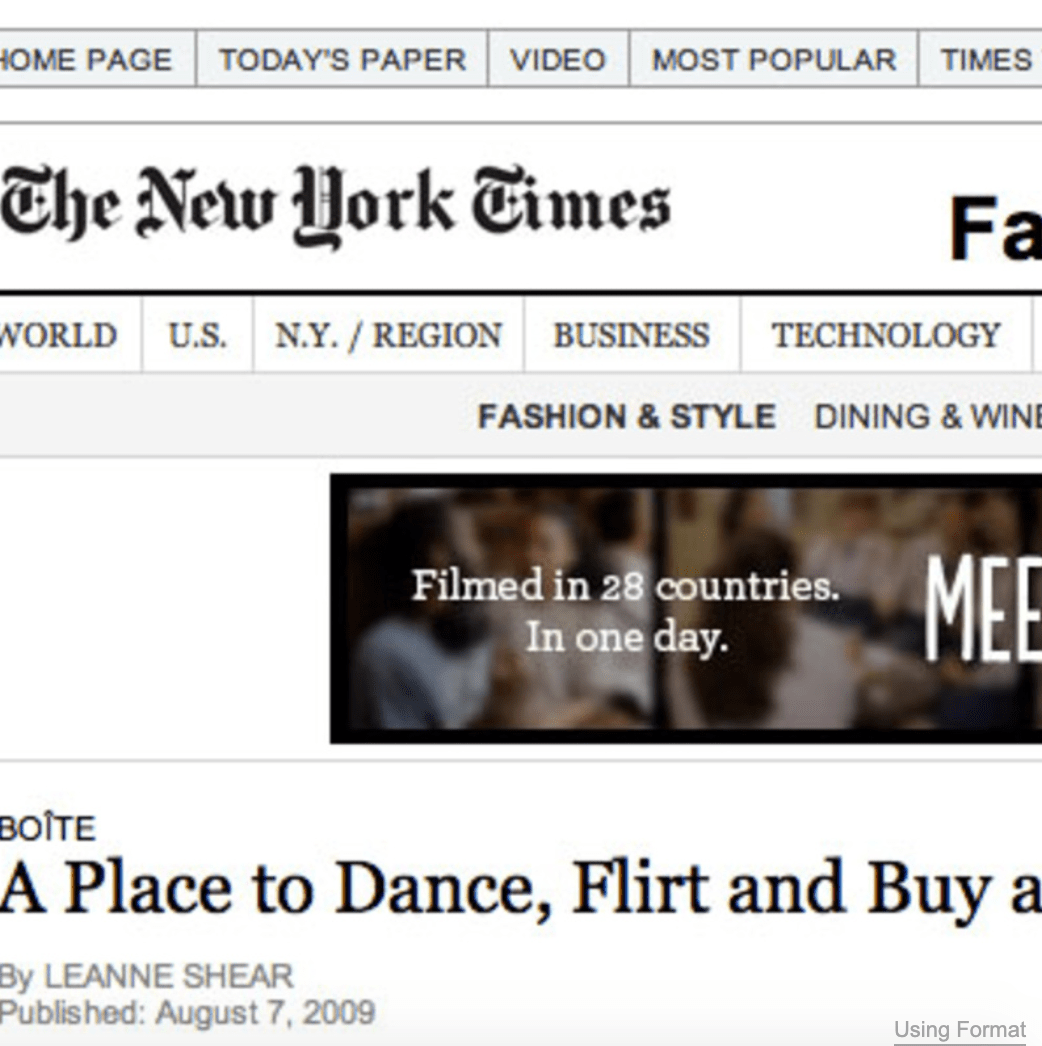Select FASHION & STYLE subsection

(x=627, y=417)
